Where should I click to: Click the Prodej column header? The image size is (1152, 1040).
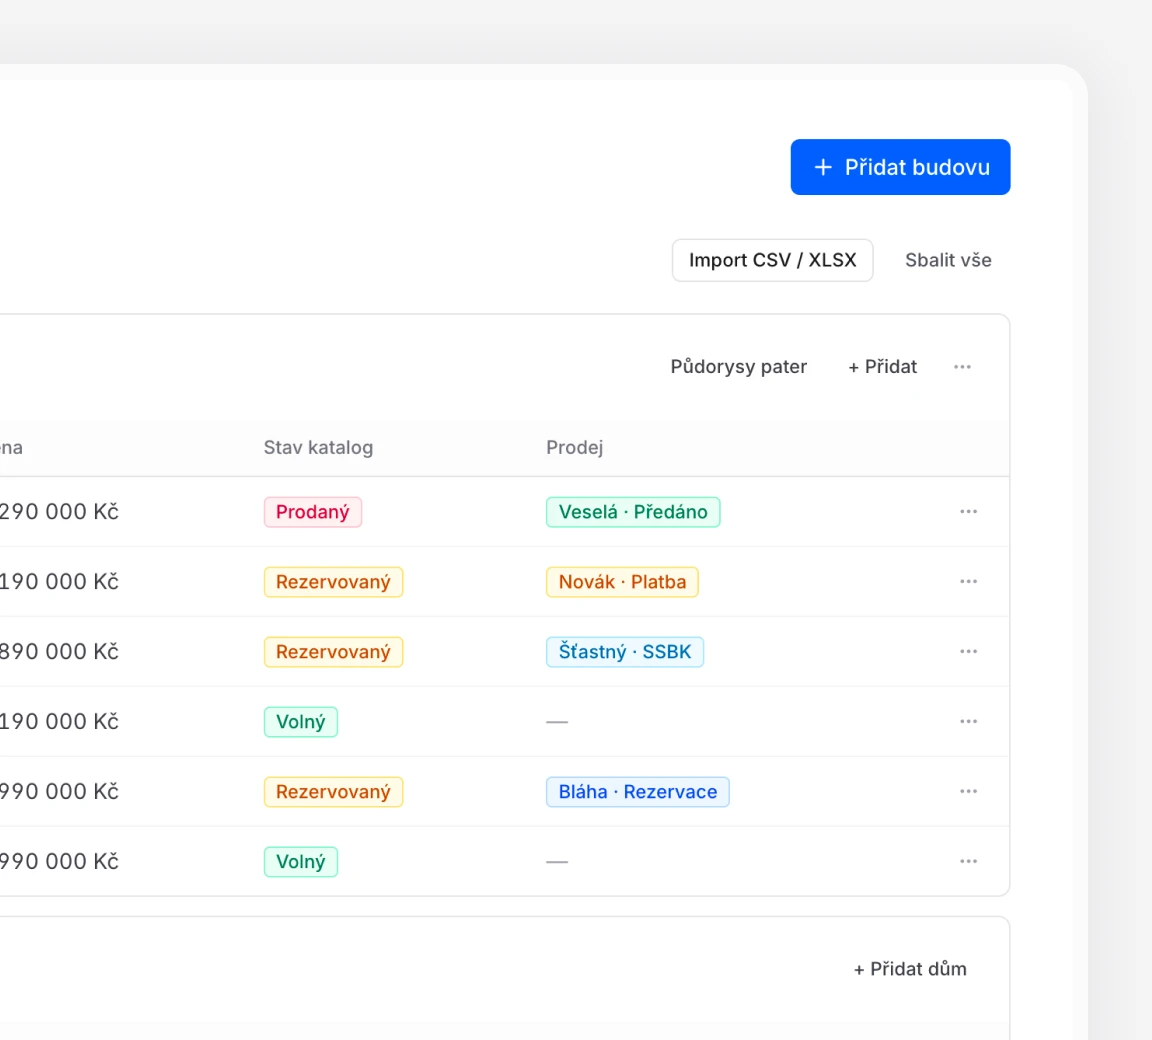(x=575, y=447)
